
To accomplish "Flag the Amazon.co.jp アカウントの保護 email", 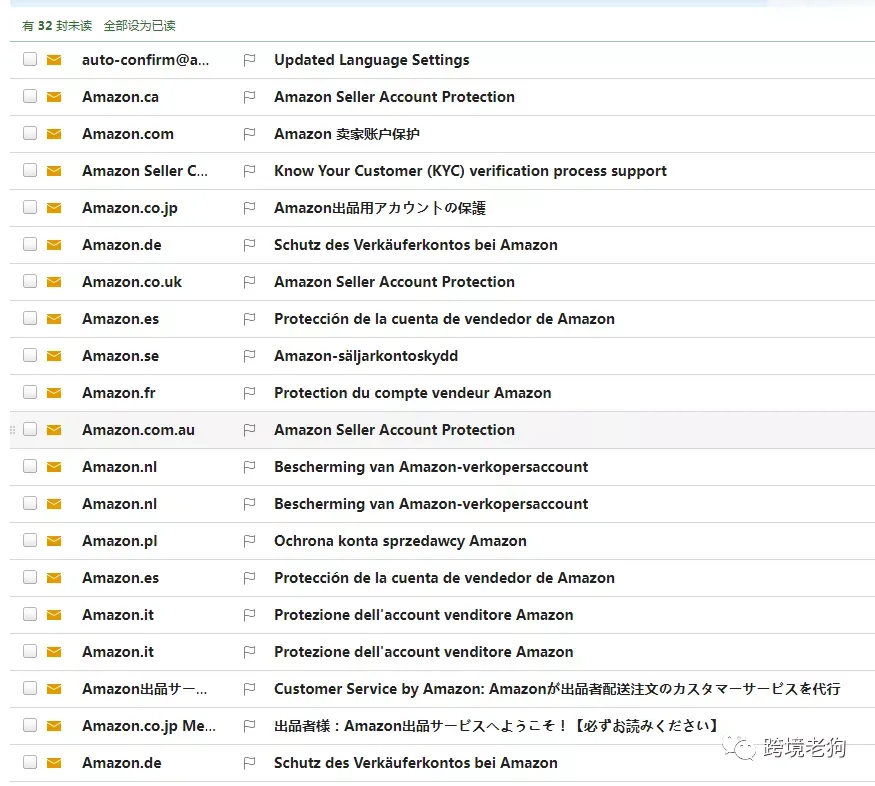I will (249, 208).
